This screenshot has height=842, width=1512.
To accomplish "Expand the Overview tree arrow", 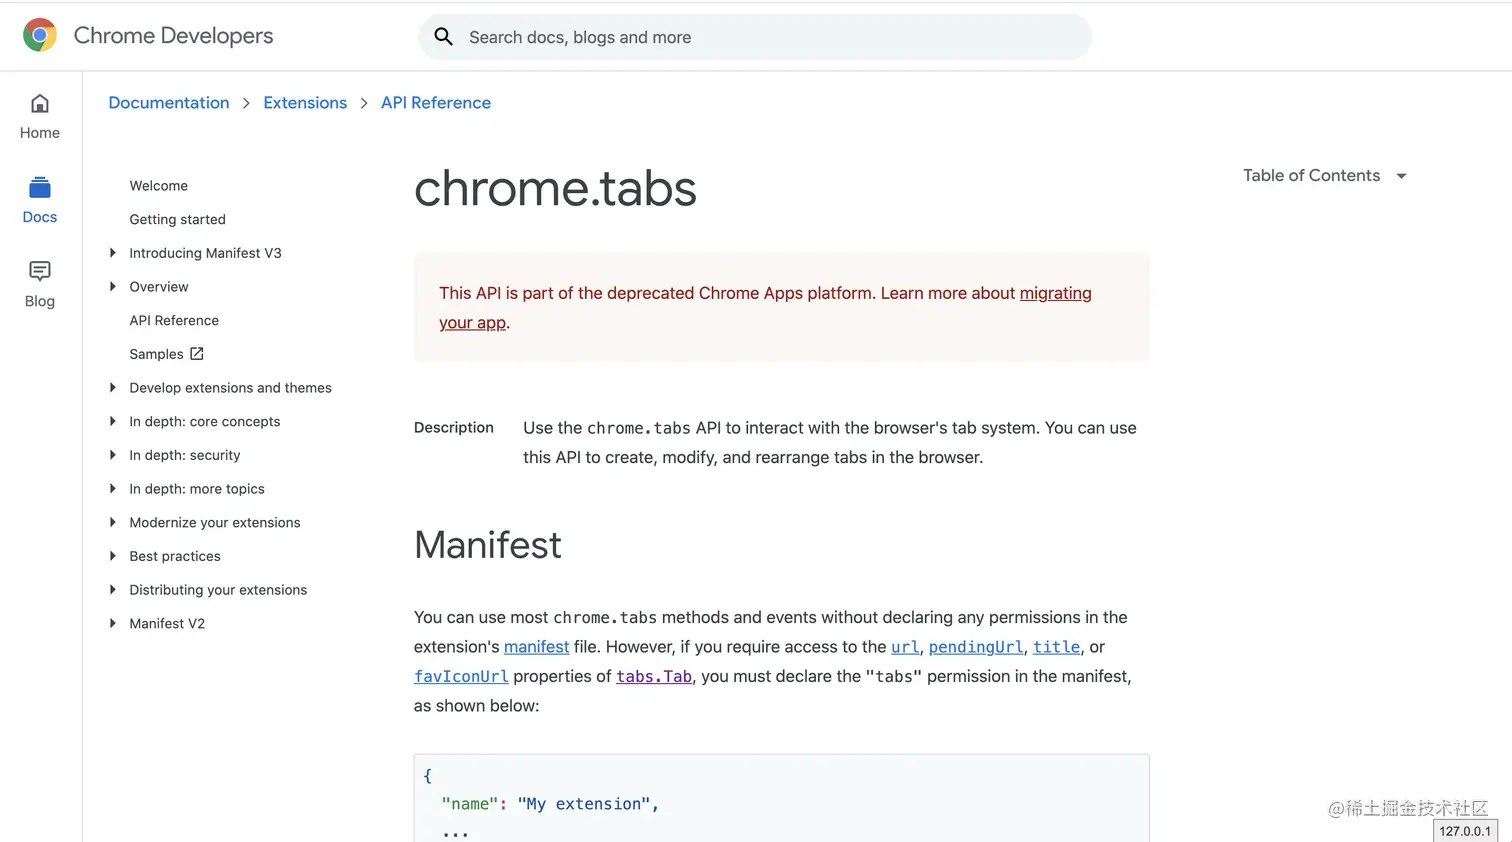I will (113, 287).
